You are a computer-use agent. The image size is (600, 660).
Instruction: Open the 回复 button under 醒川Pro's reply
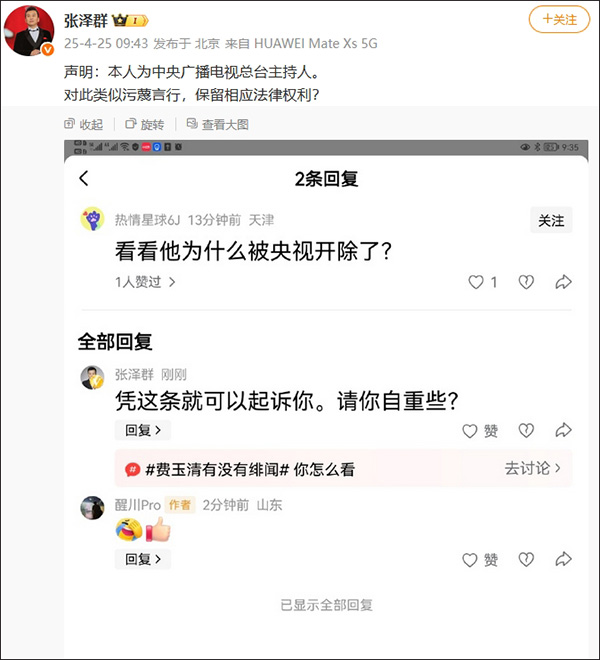tap(142, 559)
